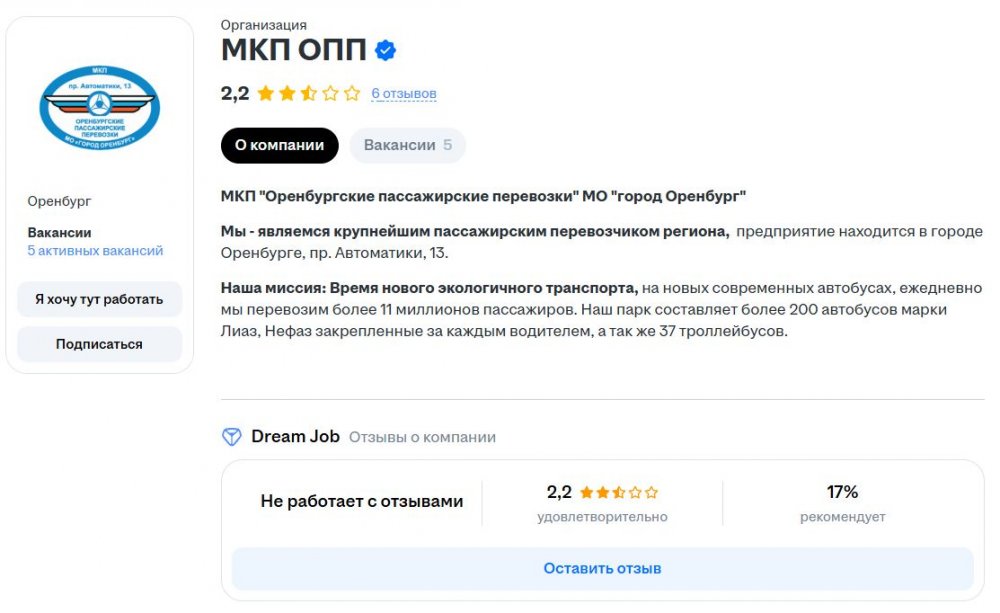Click the Dream Job heading
1000x613 pixels.
point(295,437)
